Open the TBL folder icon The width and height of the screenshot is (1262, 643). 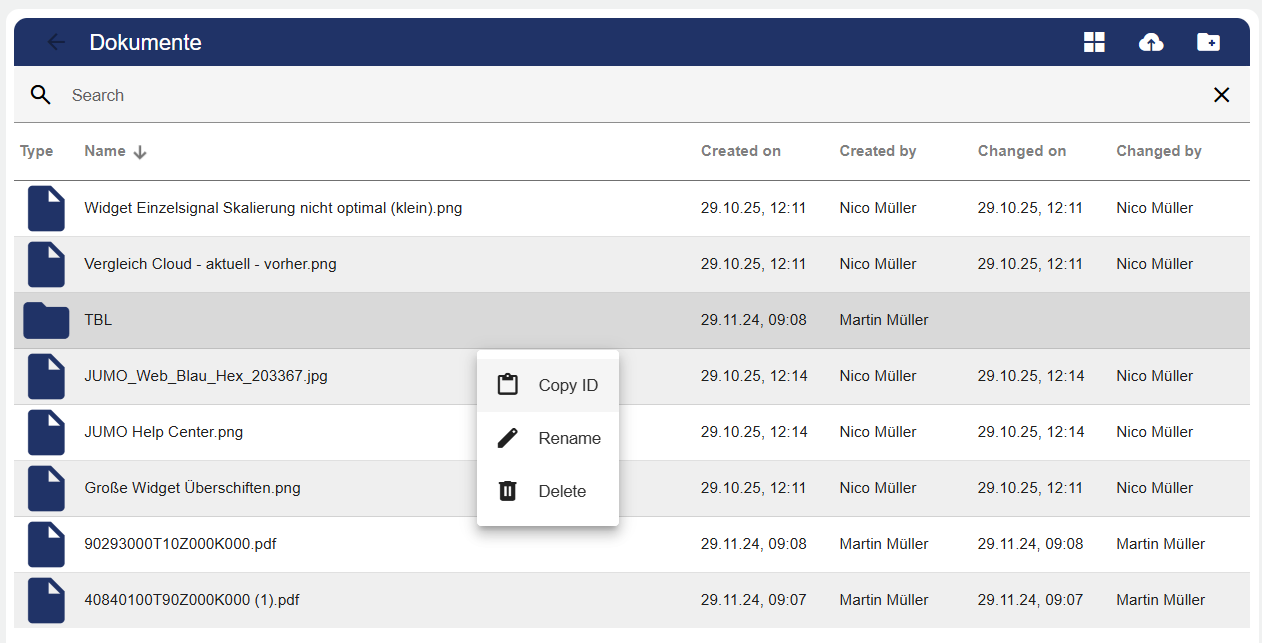click(x=46, y=320)
